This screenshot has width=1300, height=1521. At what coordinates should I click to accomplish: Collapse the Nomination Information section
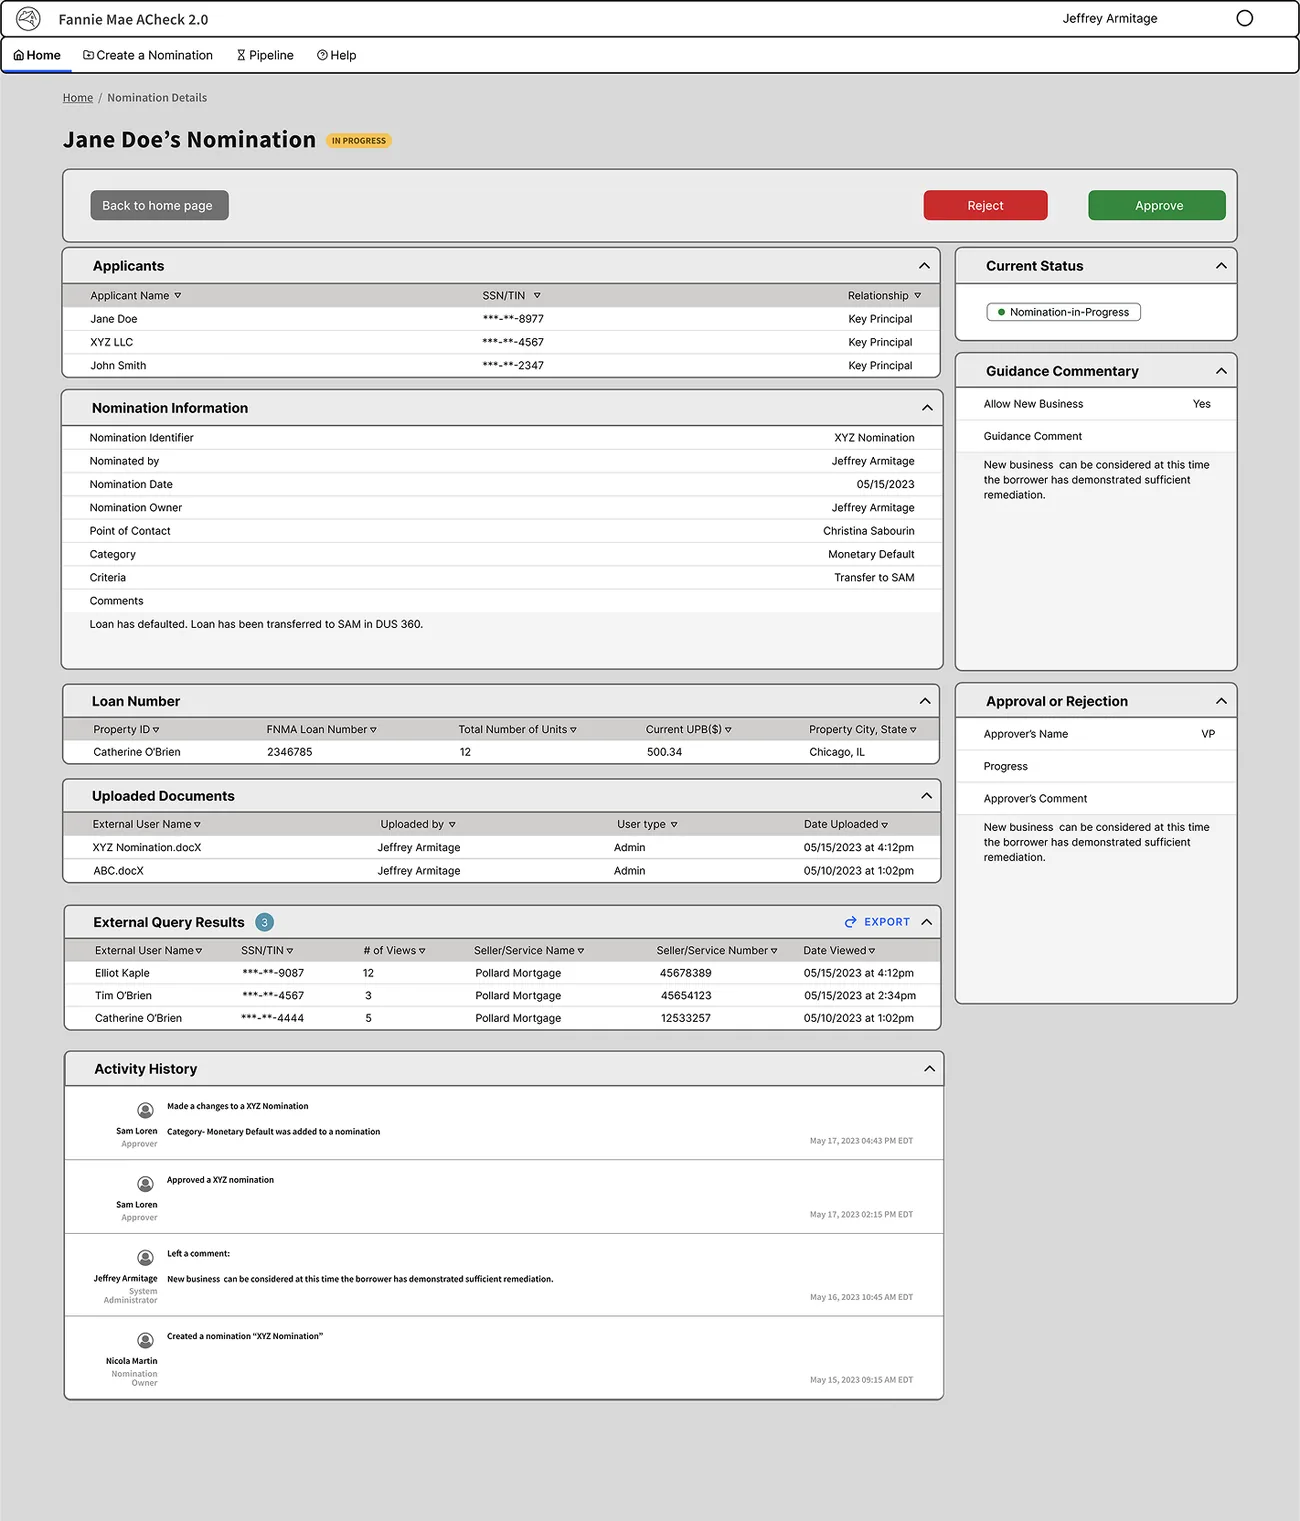[927, 408]
